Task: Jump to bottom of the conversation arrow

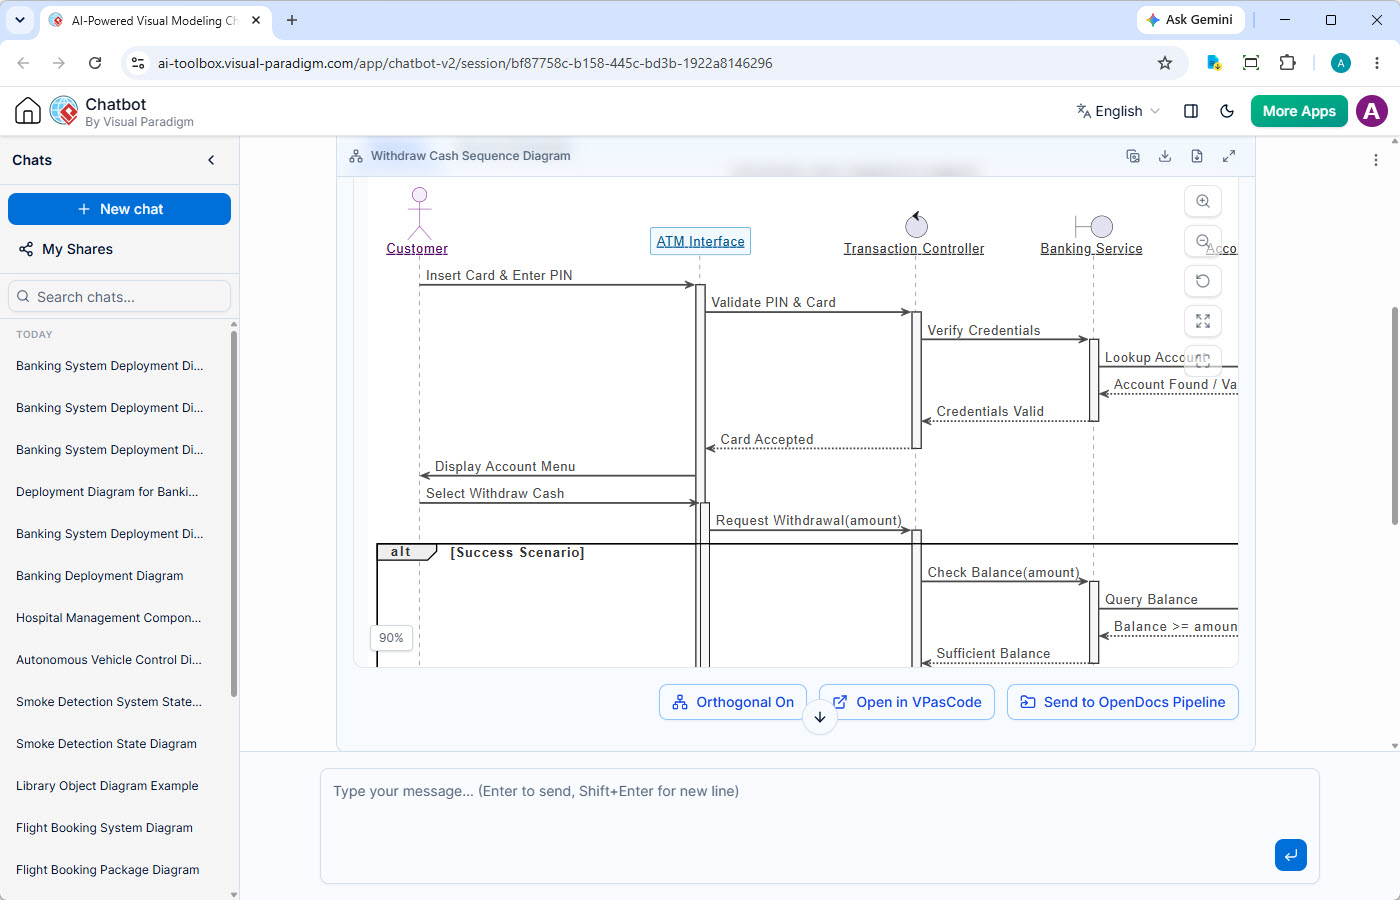Action: [x=820, y=717]
